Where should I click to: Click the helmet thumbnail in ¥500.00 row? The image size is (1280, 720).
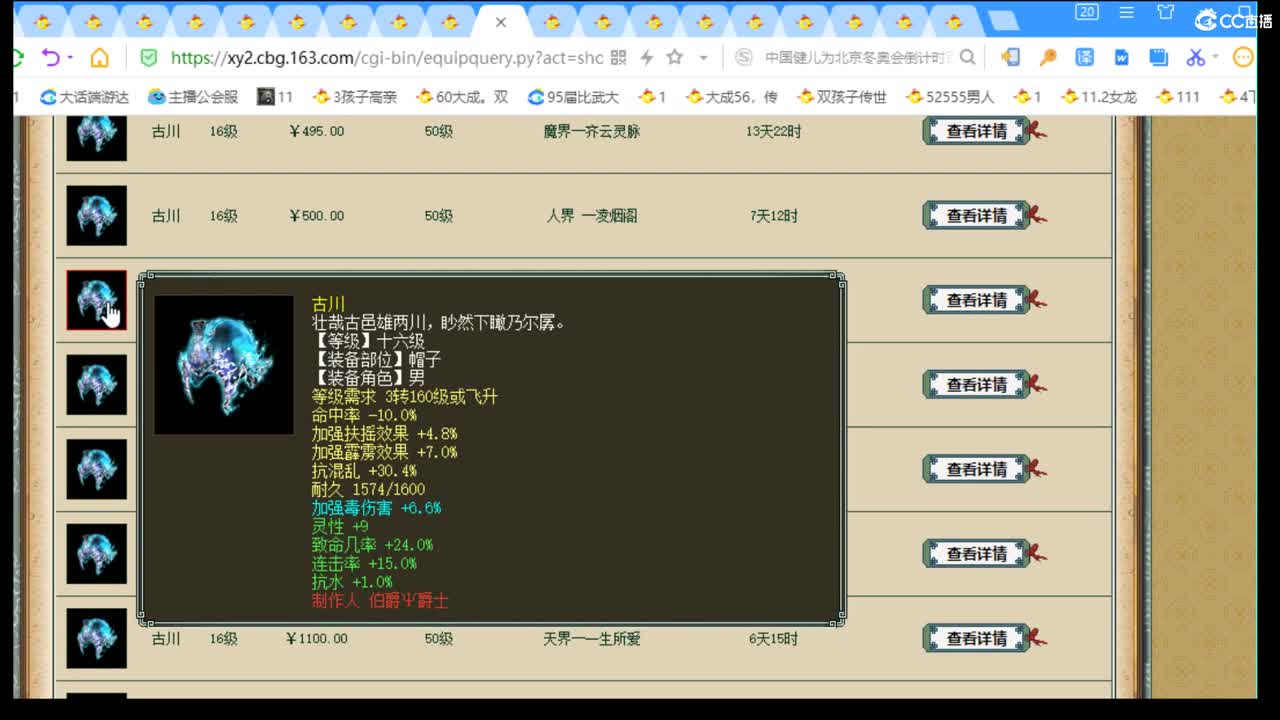click(96, 215)
